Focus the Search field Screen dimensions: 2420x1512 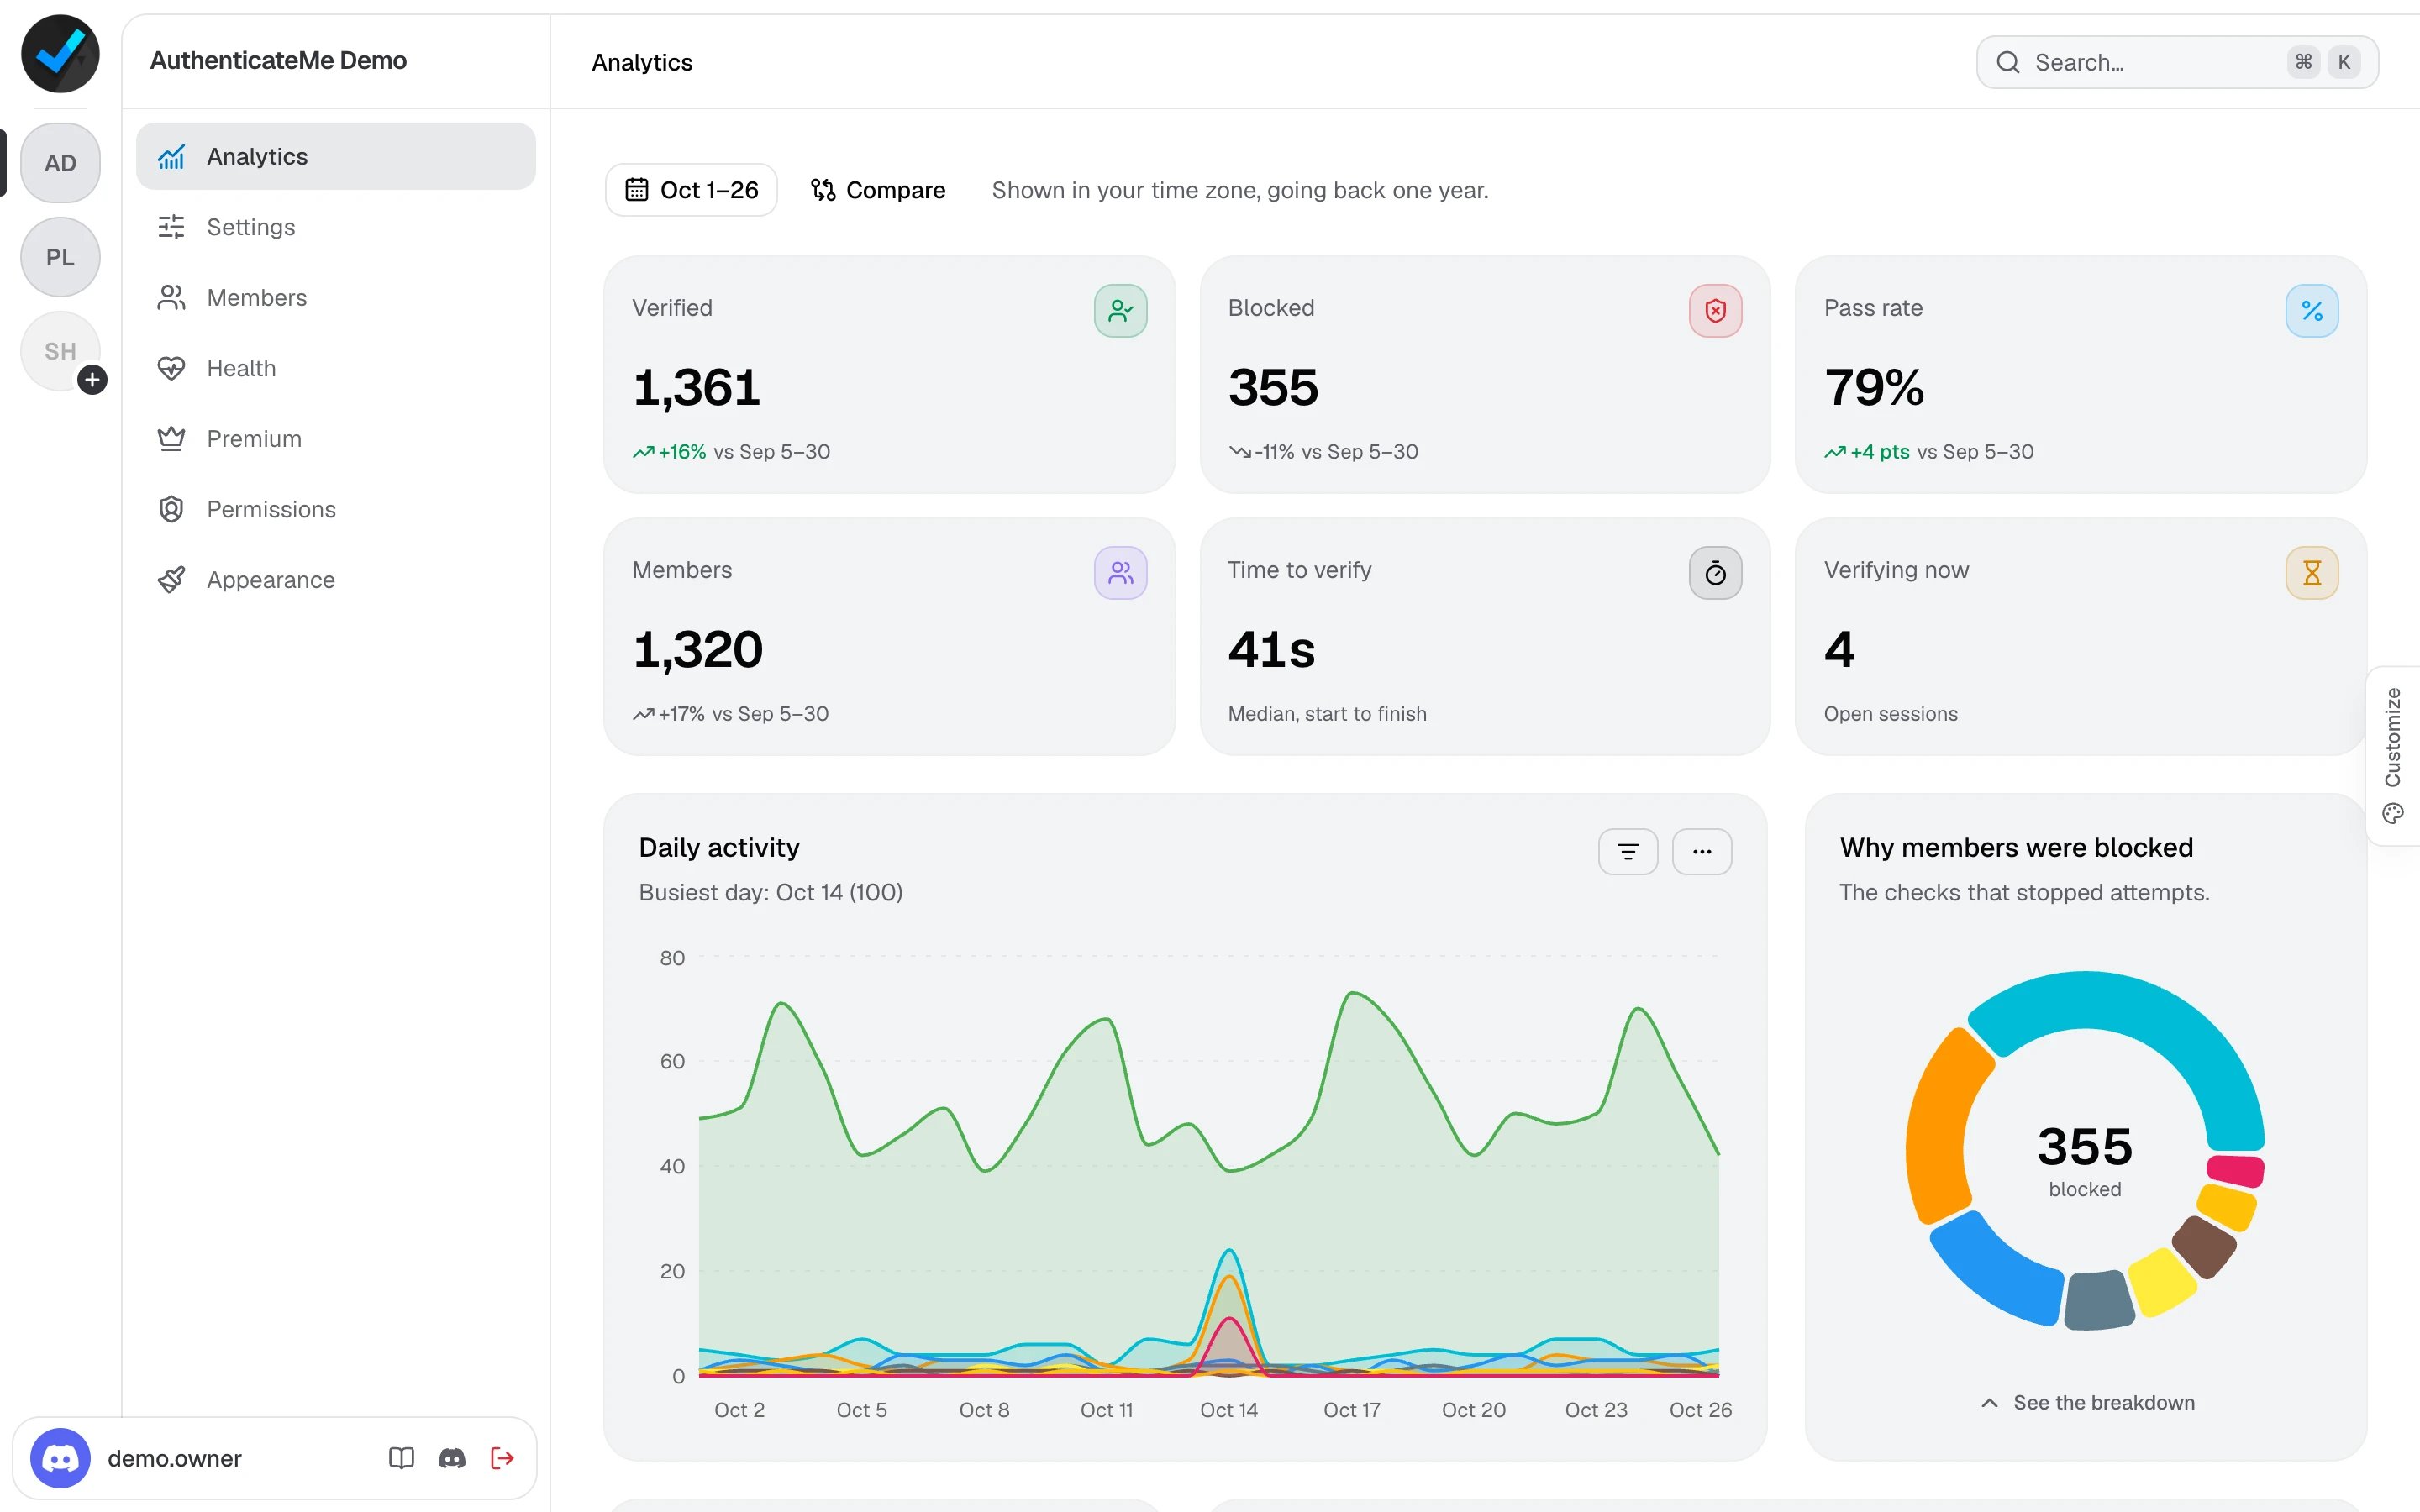pos(2177,62)
